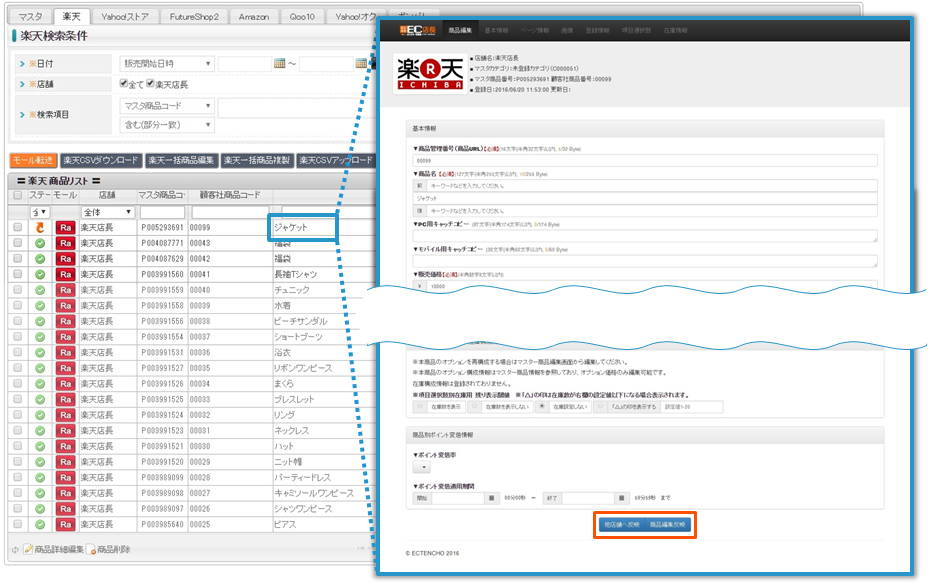Click the Ra mall icon in row P005293691

(x=65, y=228)
